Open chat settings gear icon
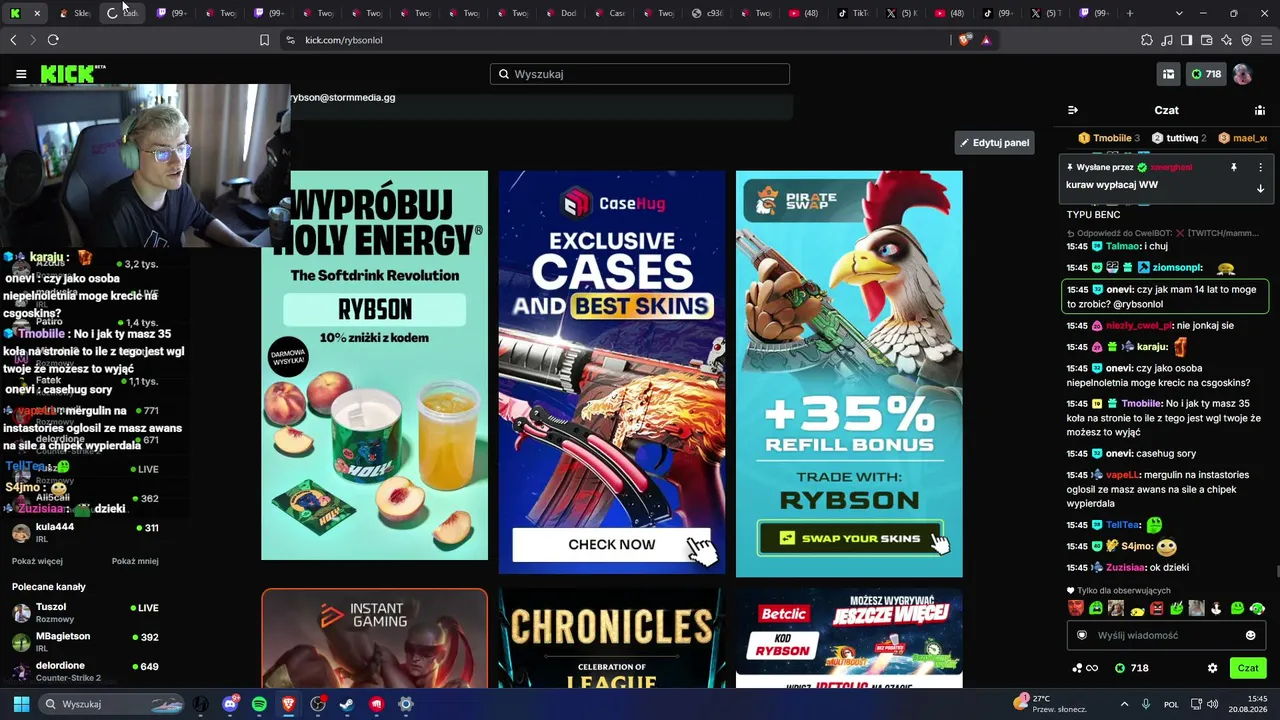 (1212, 668)
